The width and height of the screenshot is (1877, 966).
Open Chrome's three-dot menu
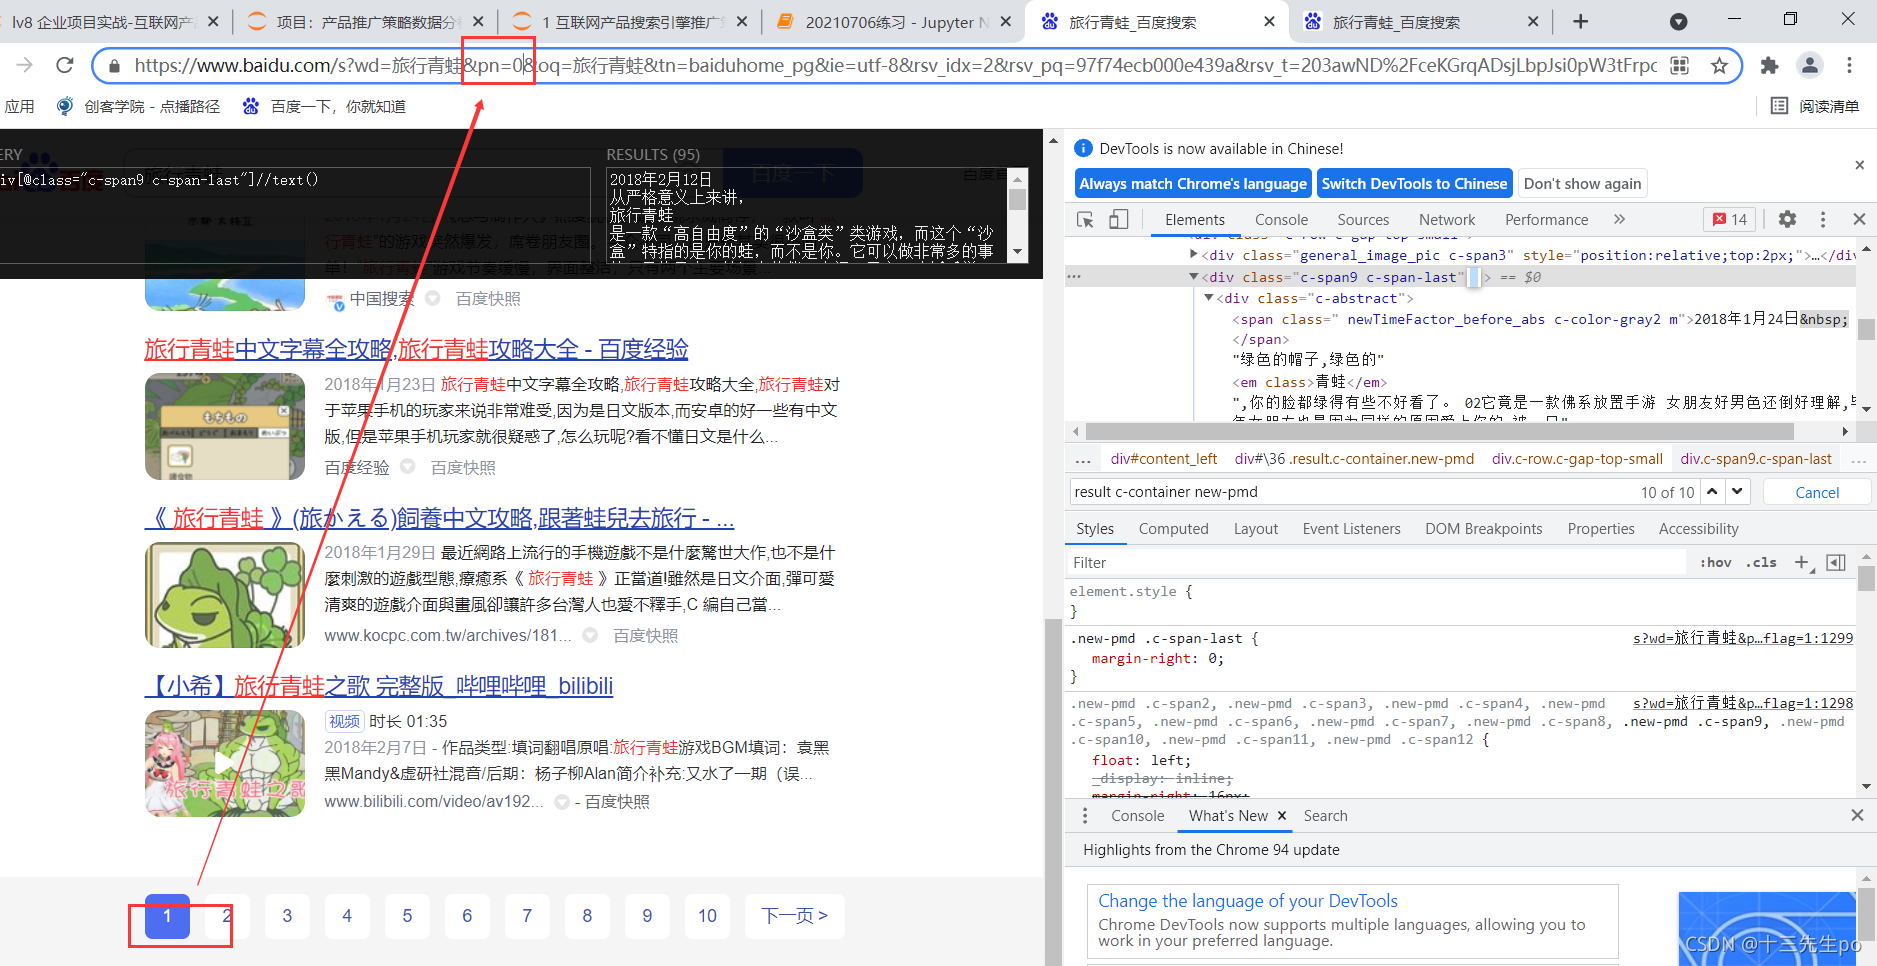point(1849,66)
